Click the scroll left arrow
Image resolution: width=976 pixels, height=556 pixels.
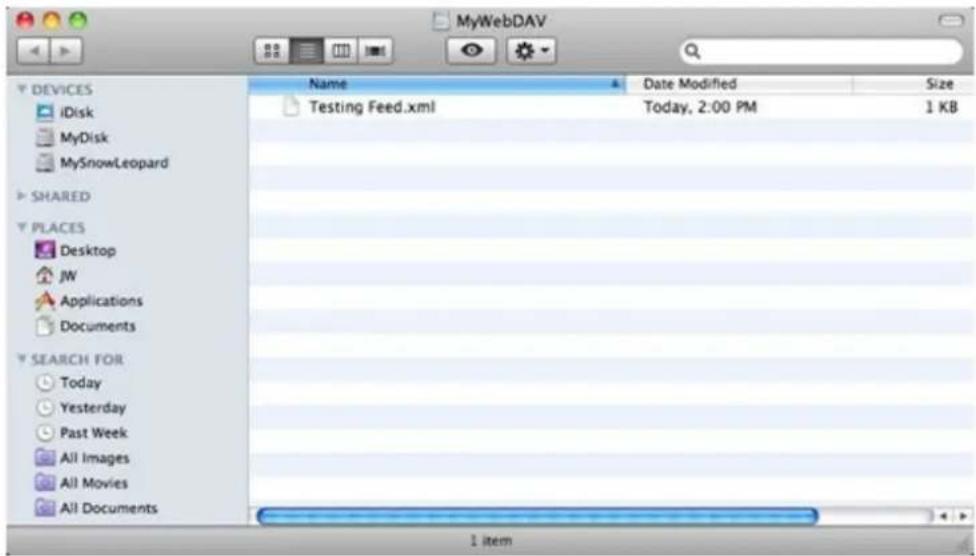944,516
